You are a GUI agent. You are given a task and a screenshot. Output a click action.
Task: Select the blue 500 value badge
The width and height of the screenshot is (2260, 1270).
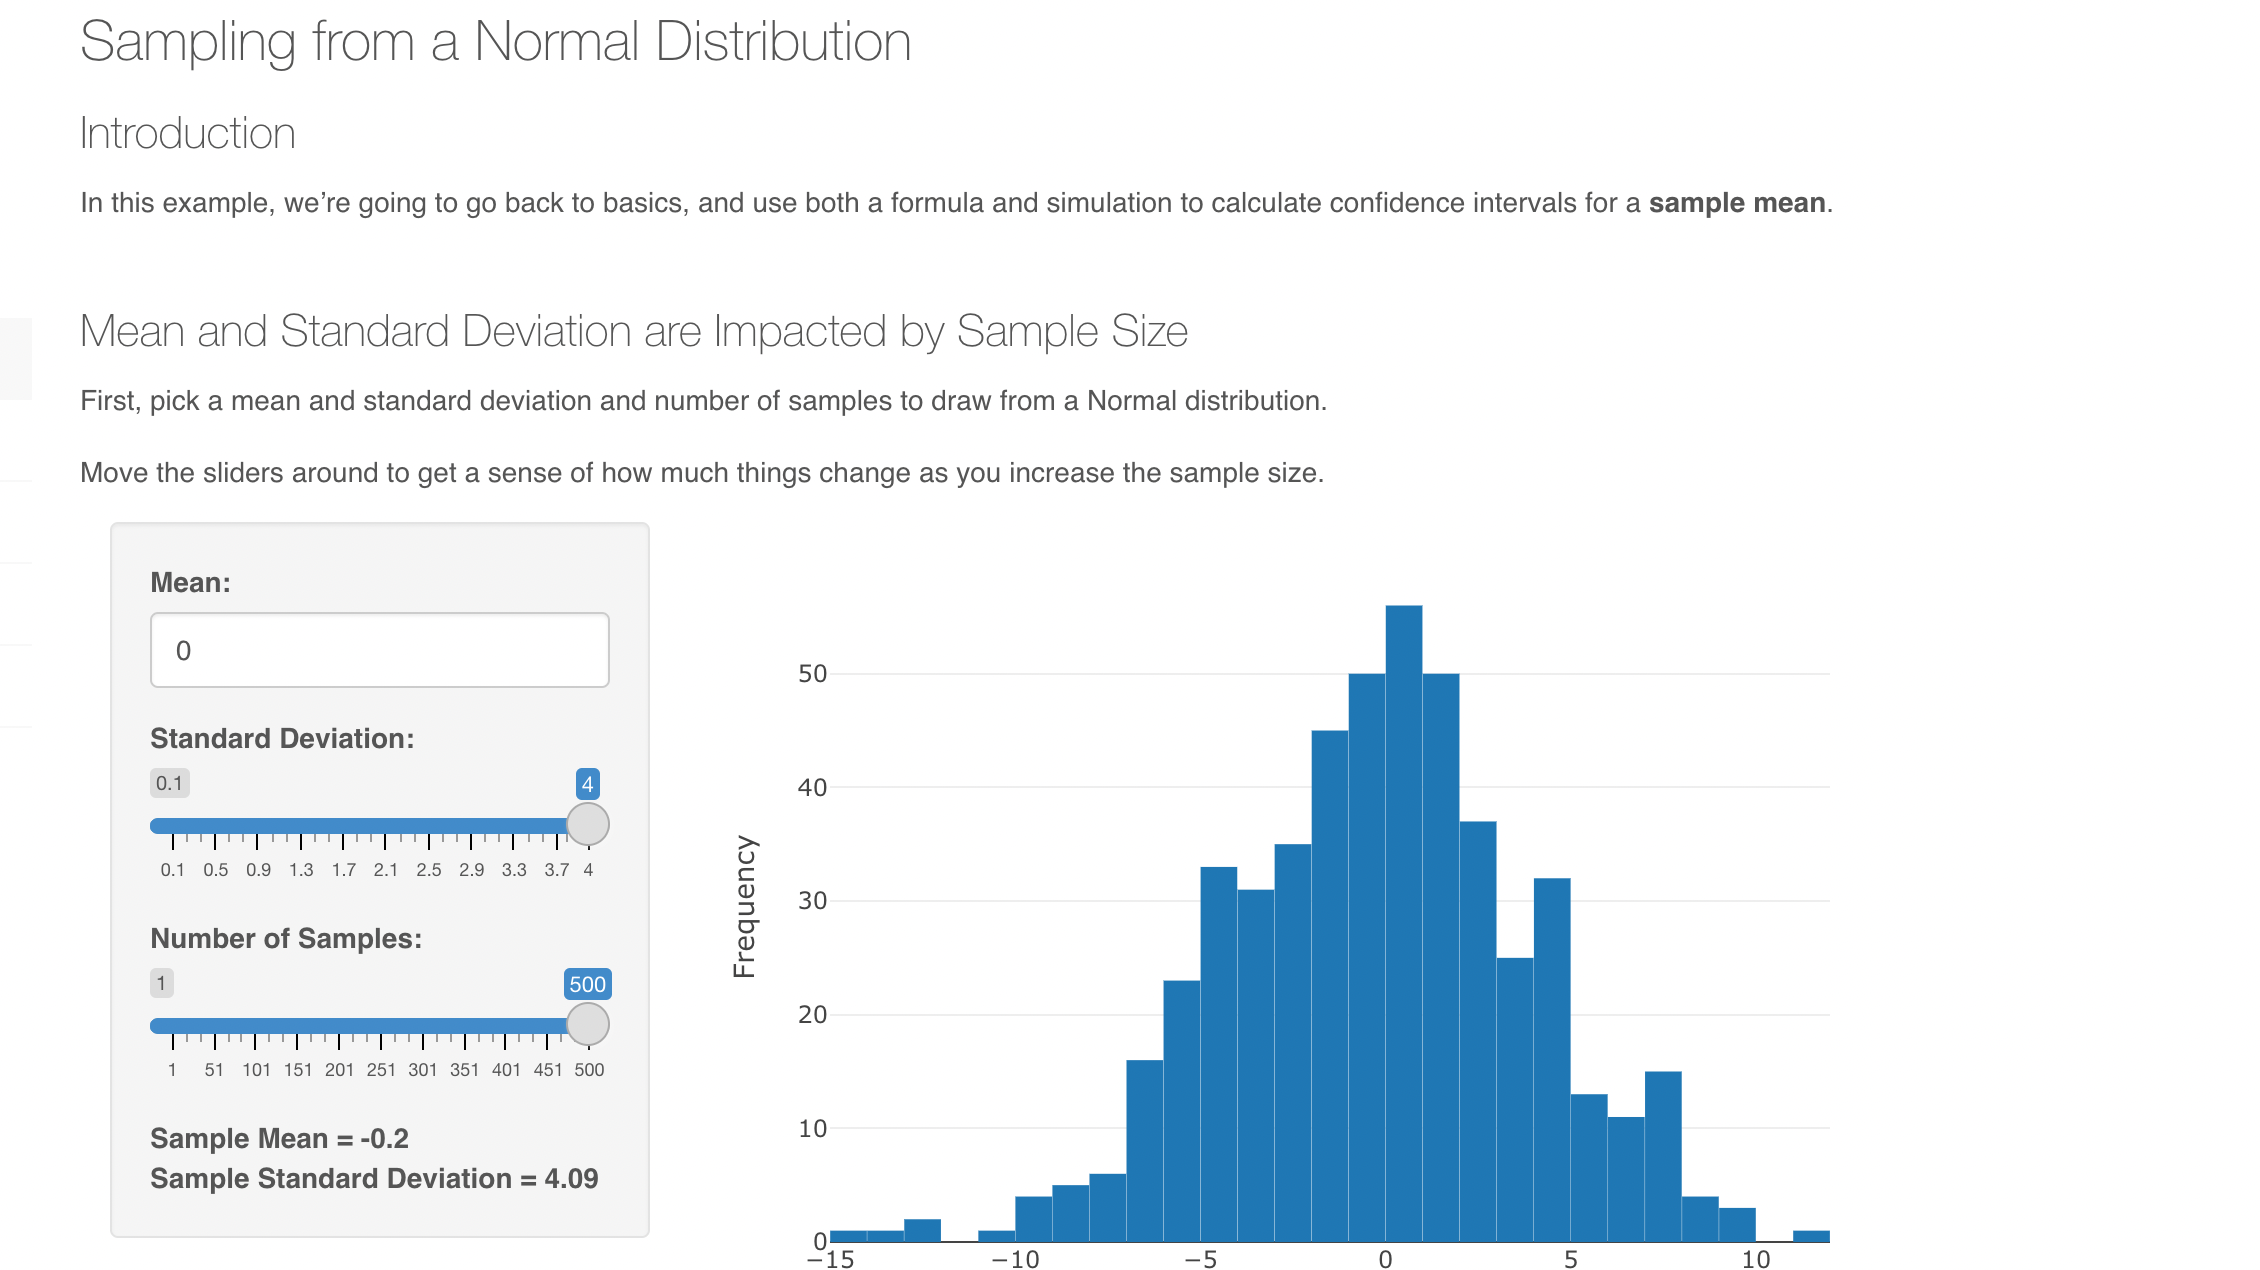[587, 984]
